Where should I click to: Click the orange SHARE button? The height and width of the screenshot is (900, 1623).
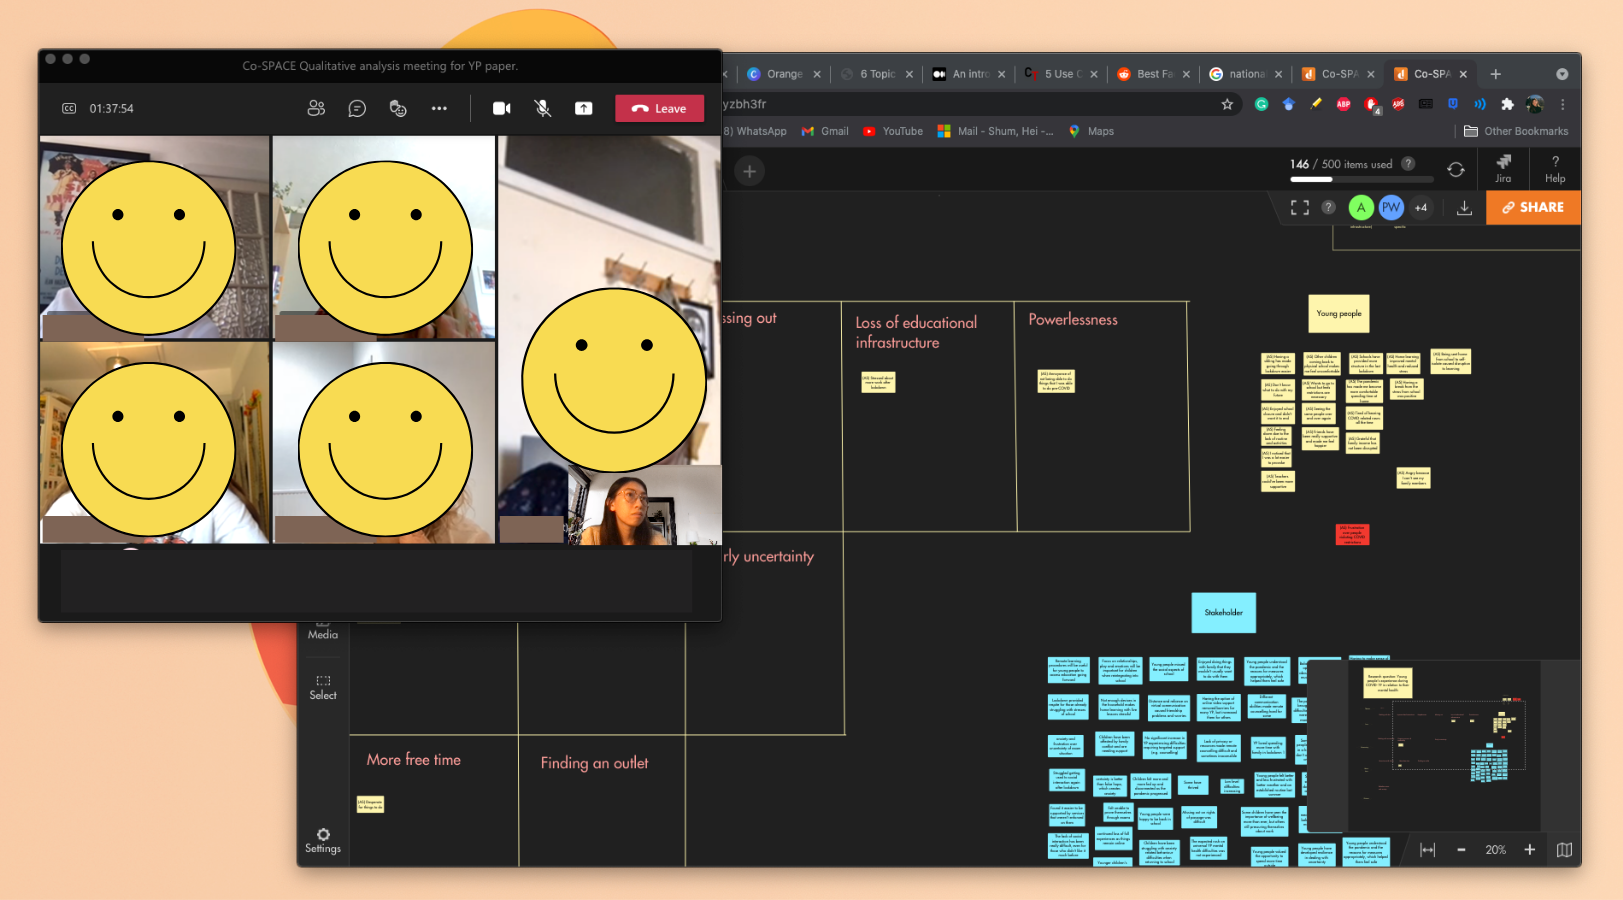click(1533, 207)
